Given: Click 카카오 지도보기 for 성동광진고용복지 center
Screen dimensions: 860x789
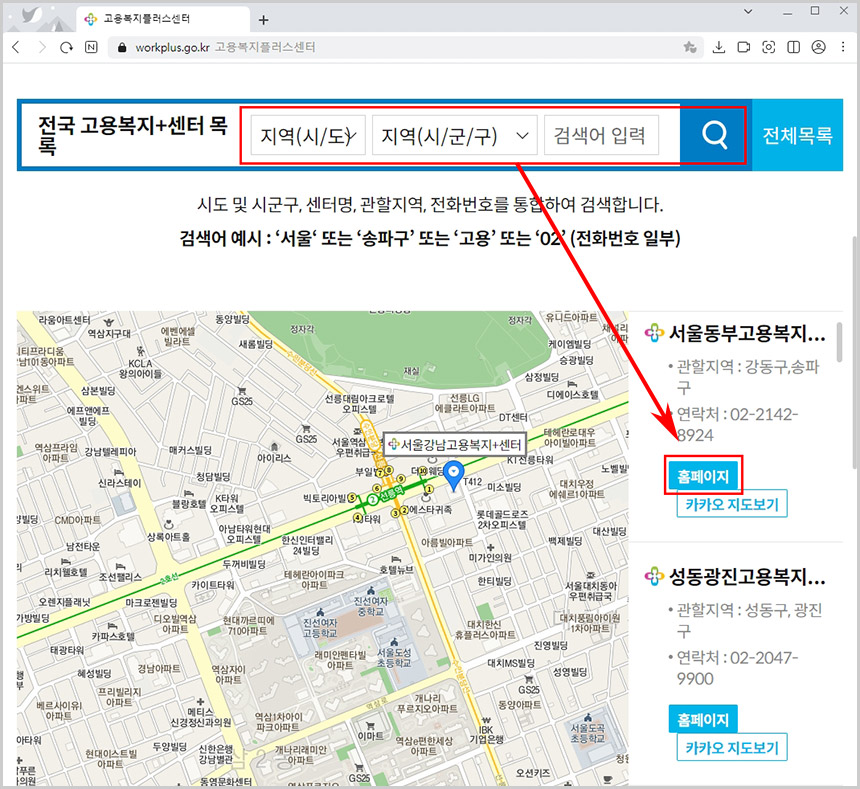Looking at the screenshot, I should point(732,747).
